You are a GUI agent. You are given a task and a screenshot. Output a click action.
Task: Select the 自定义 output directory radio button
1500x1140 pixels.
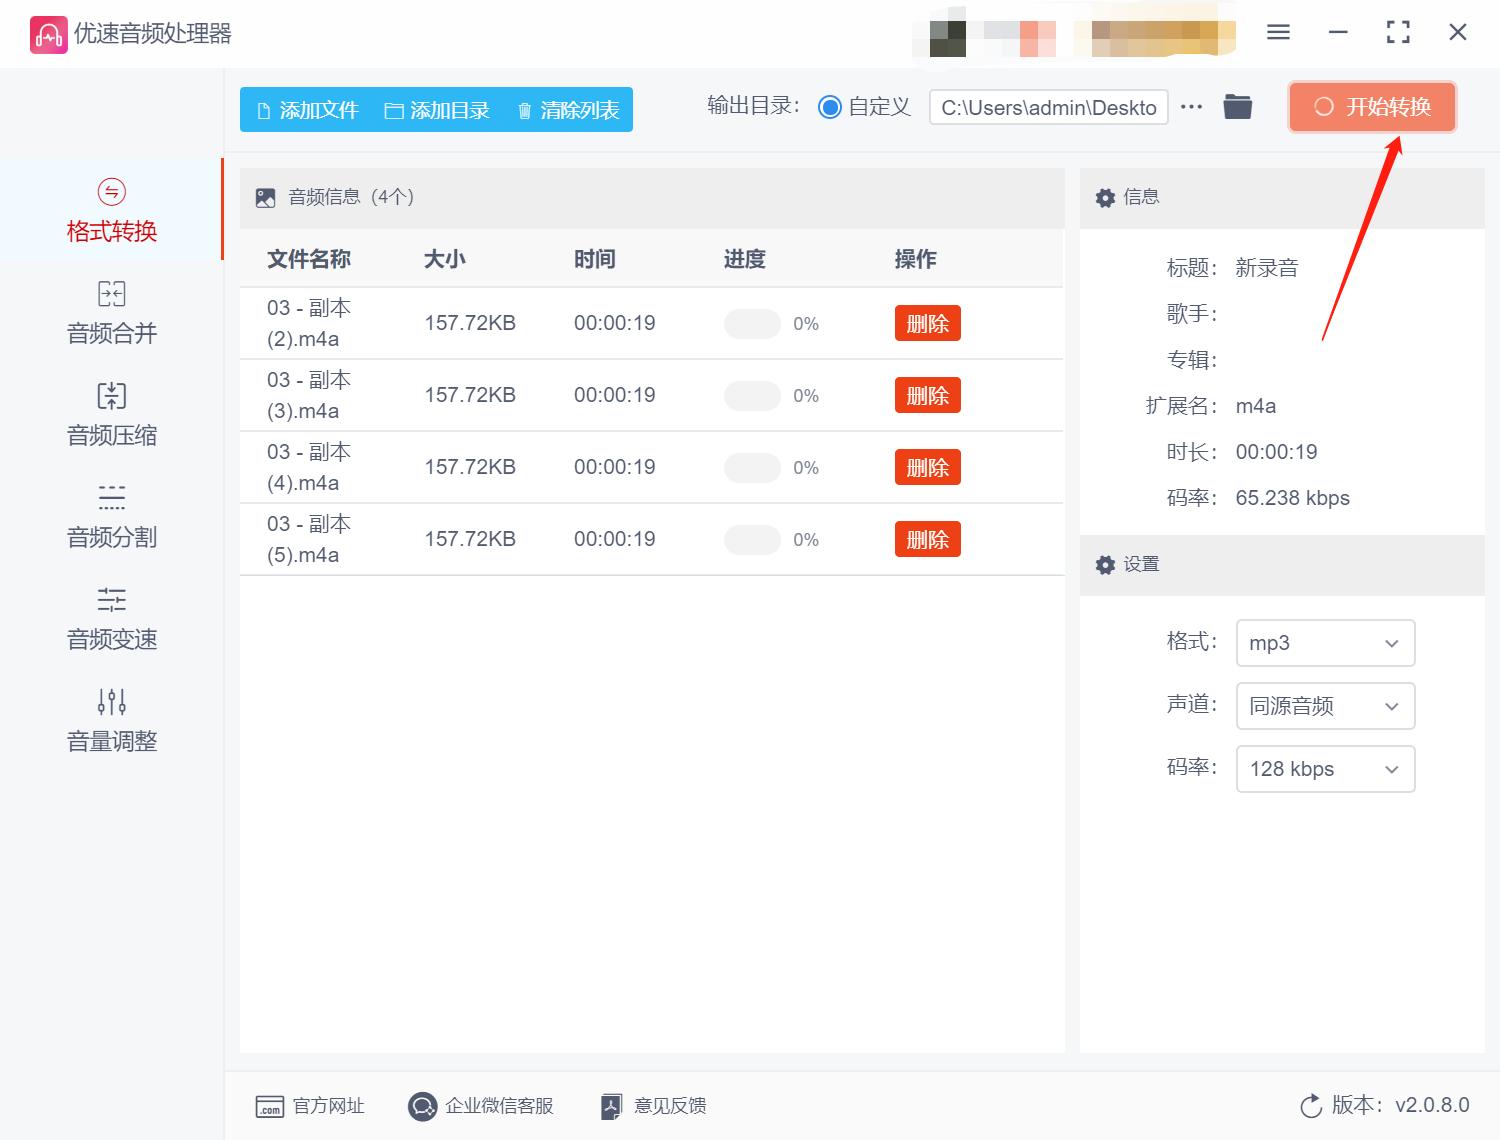830,107
